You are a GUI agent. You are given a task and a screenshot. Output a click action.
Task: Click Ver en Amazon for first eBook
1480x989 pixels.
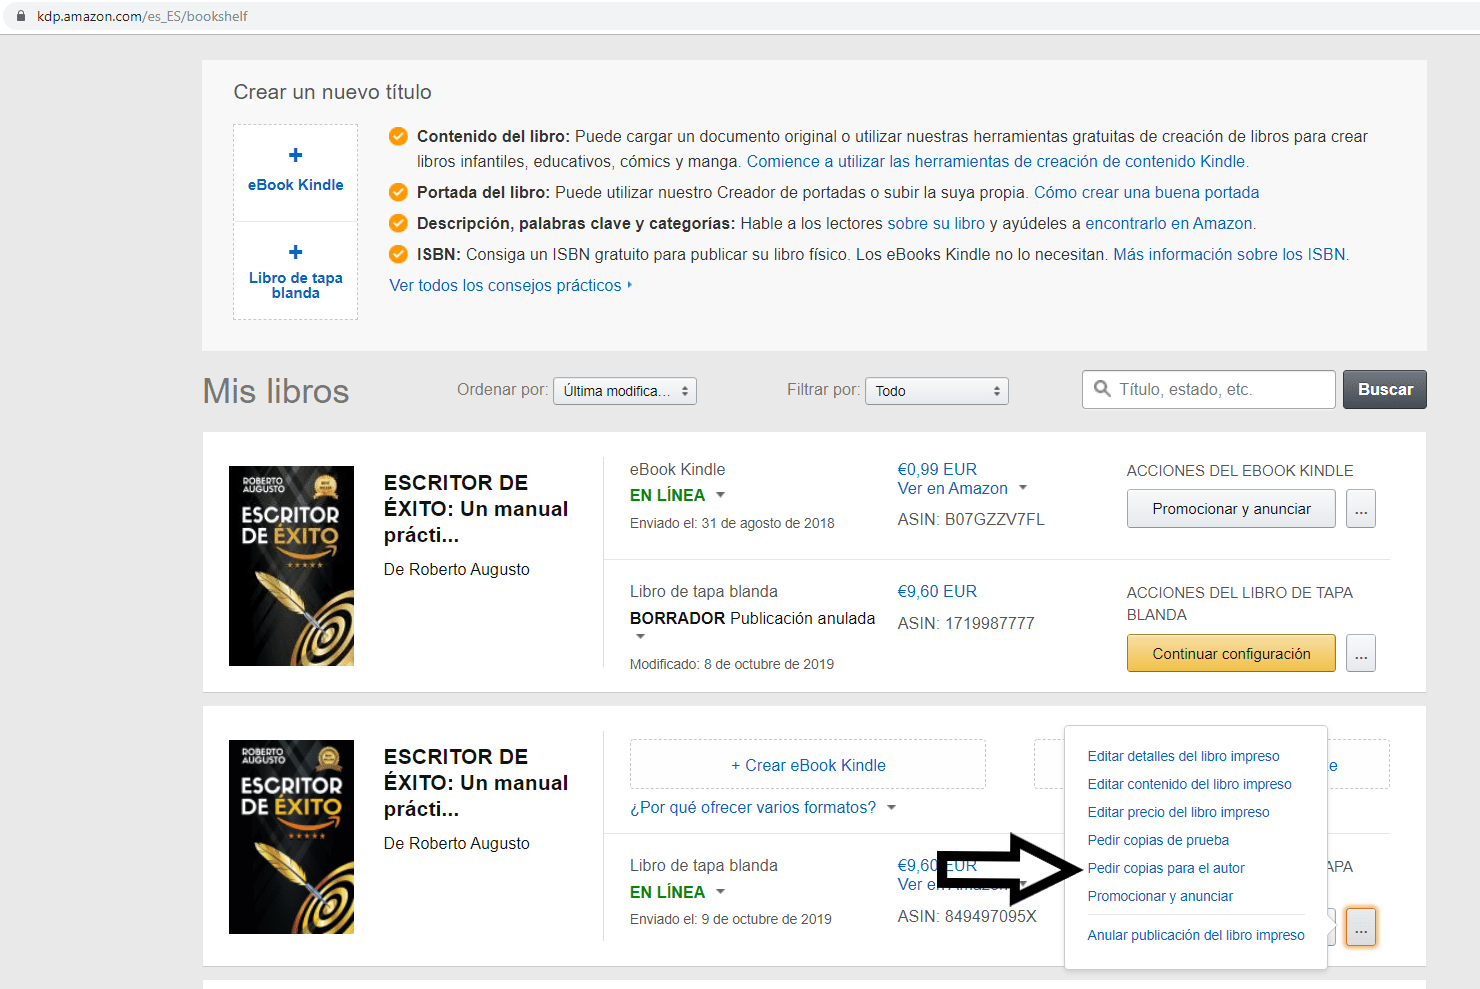click(x=952, y=488)
